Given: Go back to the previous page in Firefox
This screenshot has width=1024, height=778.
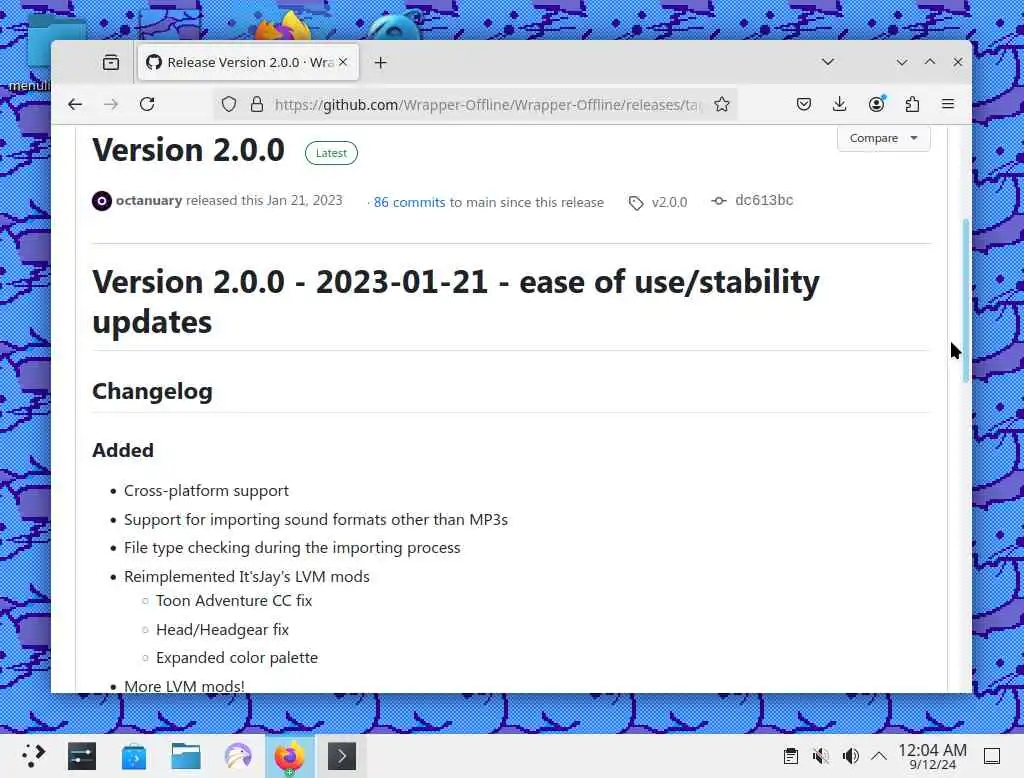Looking at the screenshot, I should click(x=75, y=104).
